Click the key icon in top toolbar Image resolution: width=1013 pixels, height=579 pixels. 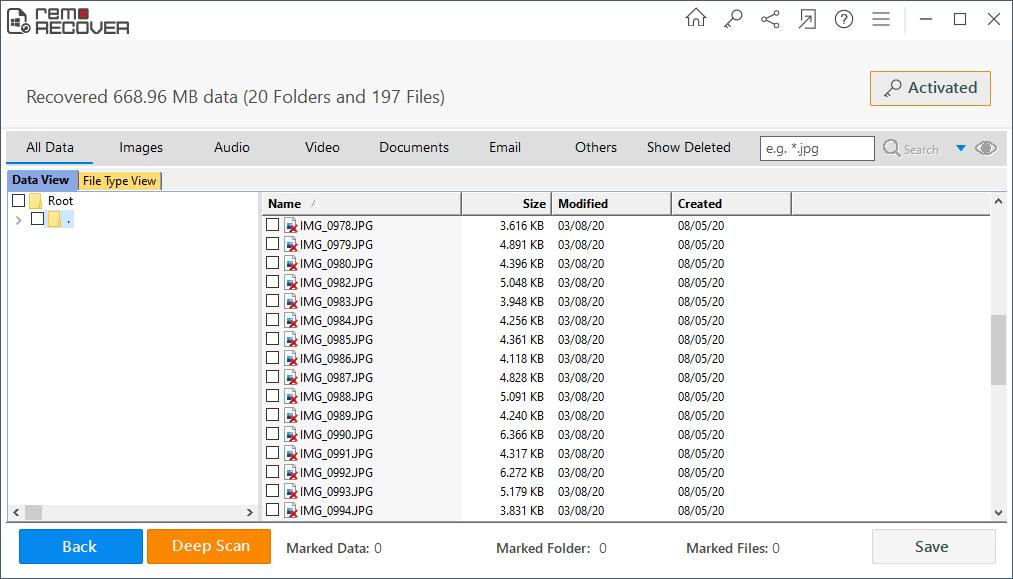pos(733,19)
